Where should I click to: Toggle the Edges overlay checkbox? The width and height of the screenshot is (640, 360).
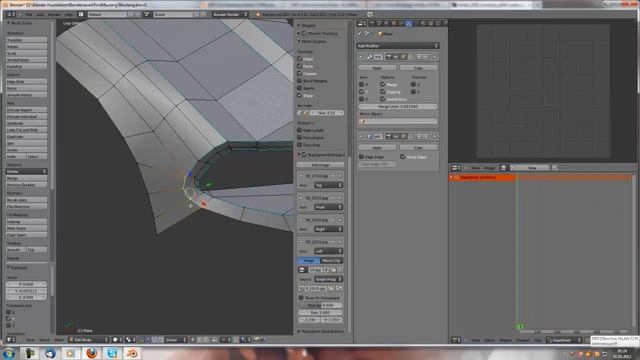pyautogui.click(x=300, y=59)
